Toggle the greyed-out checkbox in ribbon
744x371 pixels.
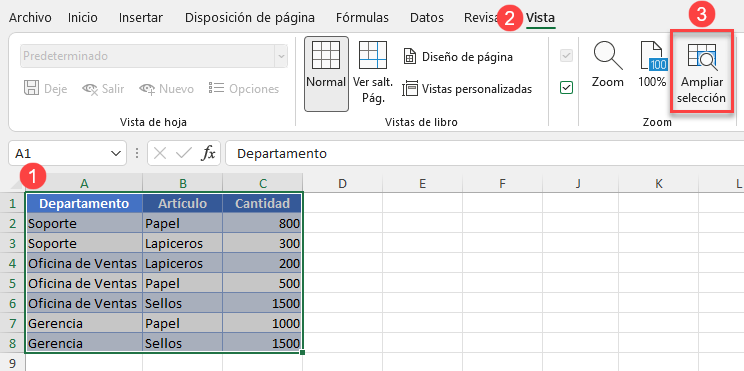point(566,56)
